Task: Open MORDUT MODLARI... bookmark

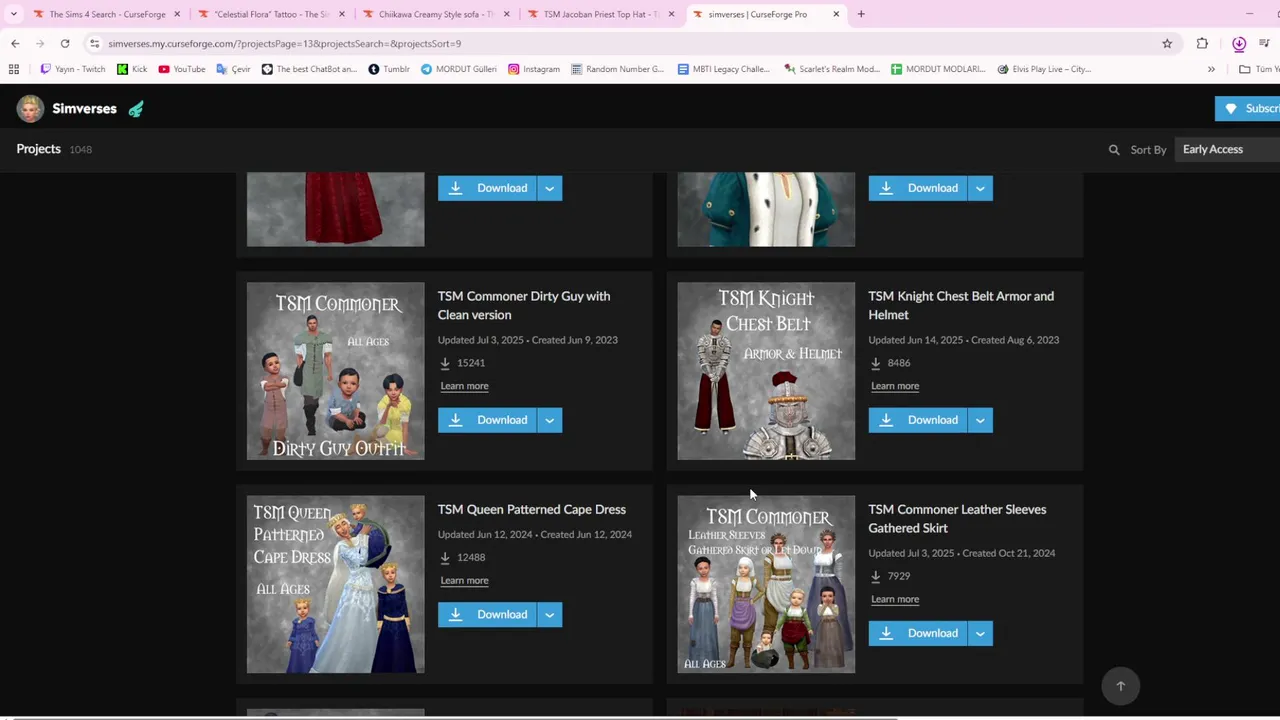Action: click(x=938, y=69)
